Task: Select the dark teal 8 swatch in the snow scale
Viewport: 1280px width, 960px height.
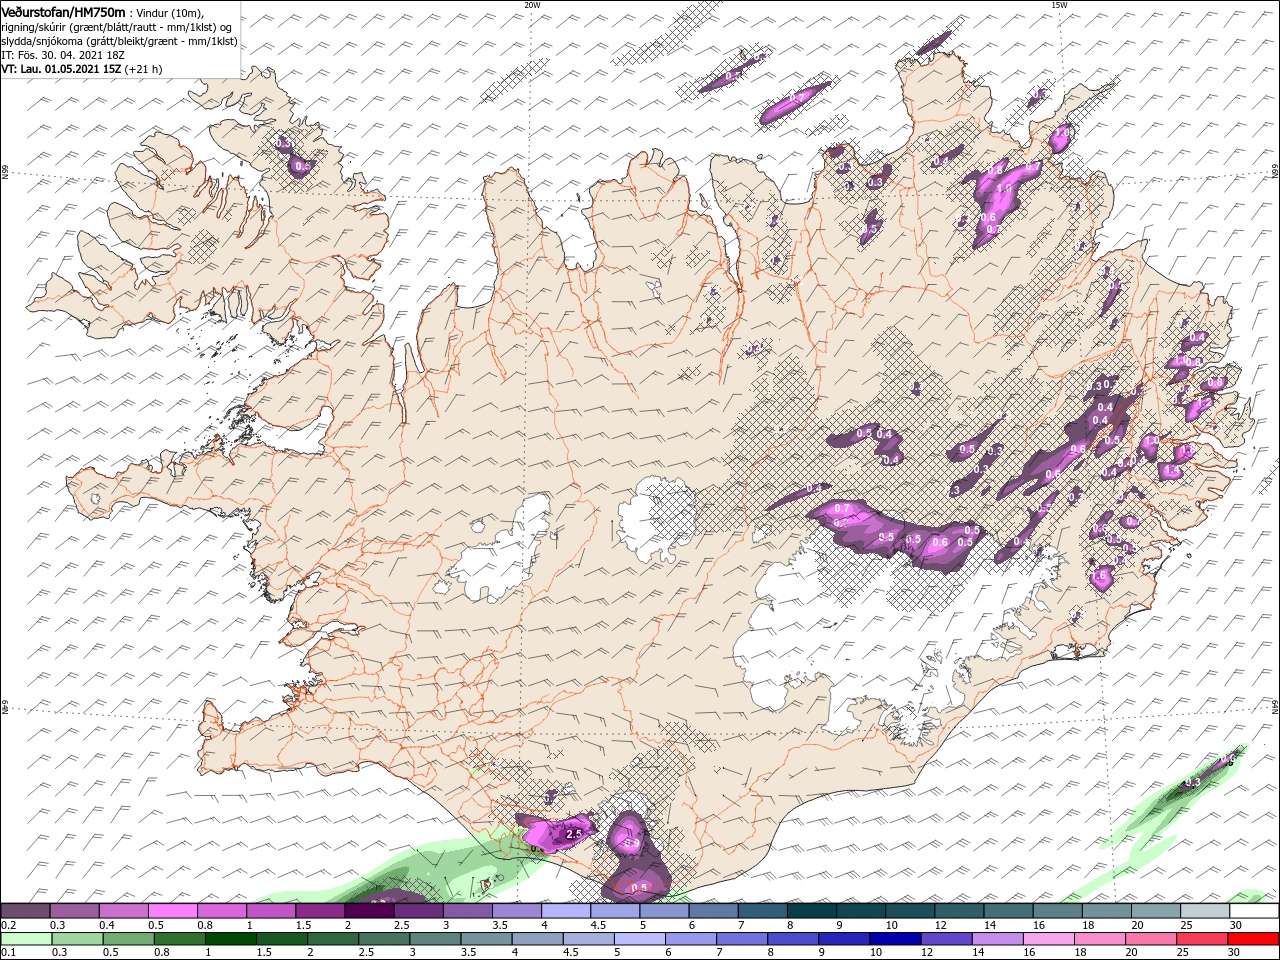Action: tap(812, 911)
